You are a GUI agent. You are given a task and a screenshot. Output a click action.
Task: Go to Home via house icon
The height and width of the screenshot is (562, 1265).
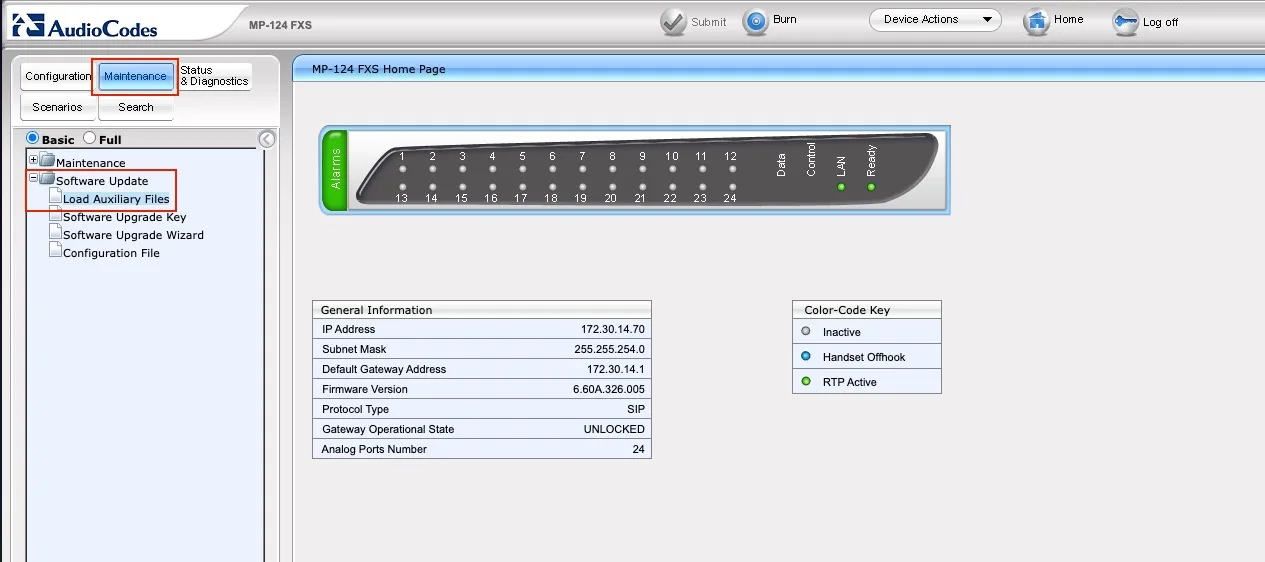tap(1036, 22)
